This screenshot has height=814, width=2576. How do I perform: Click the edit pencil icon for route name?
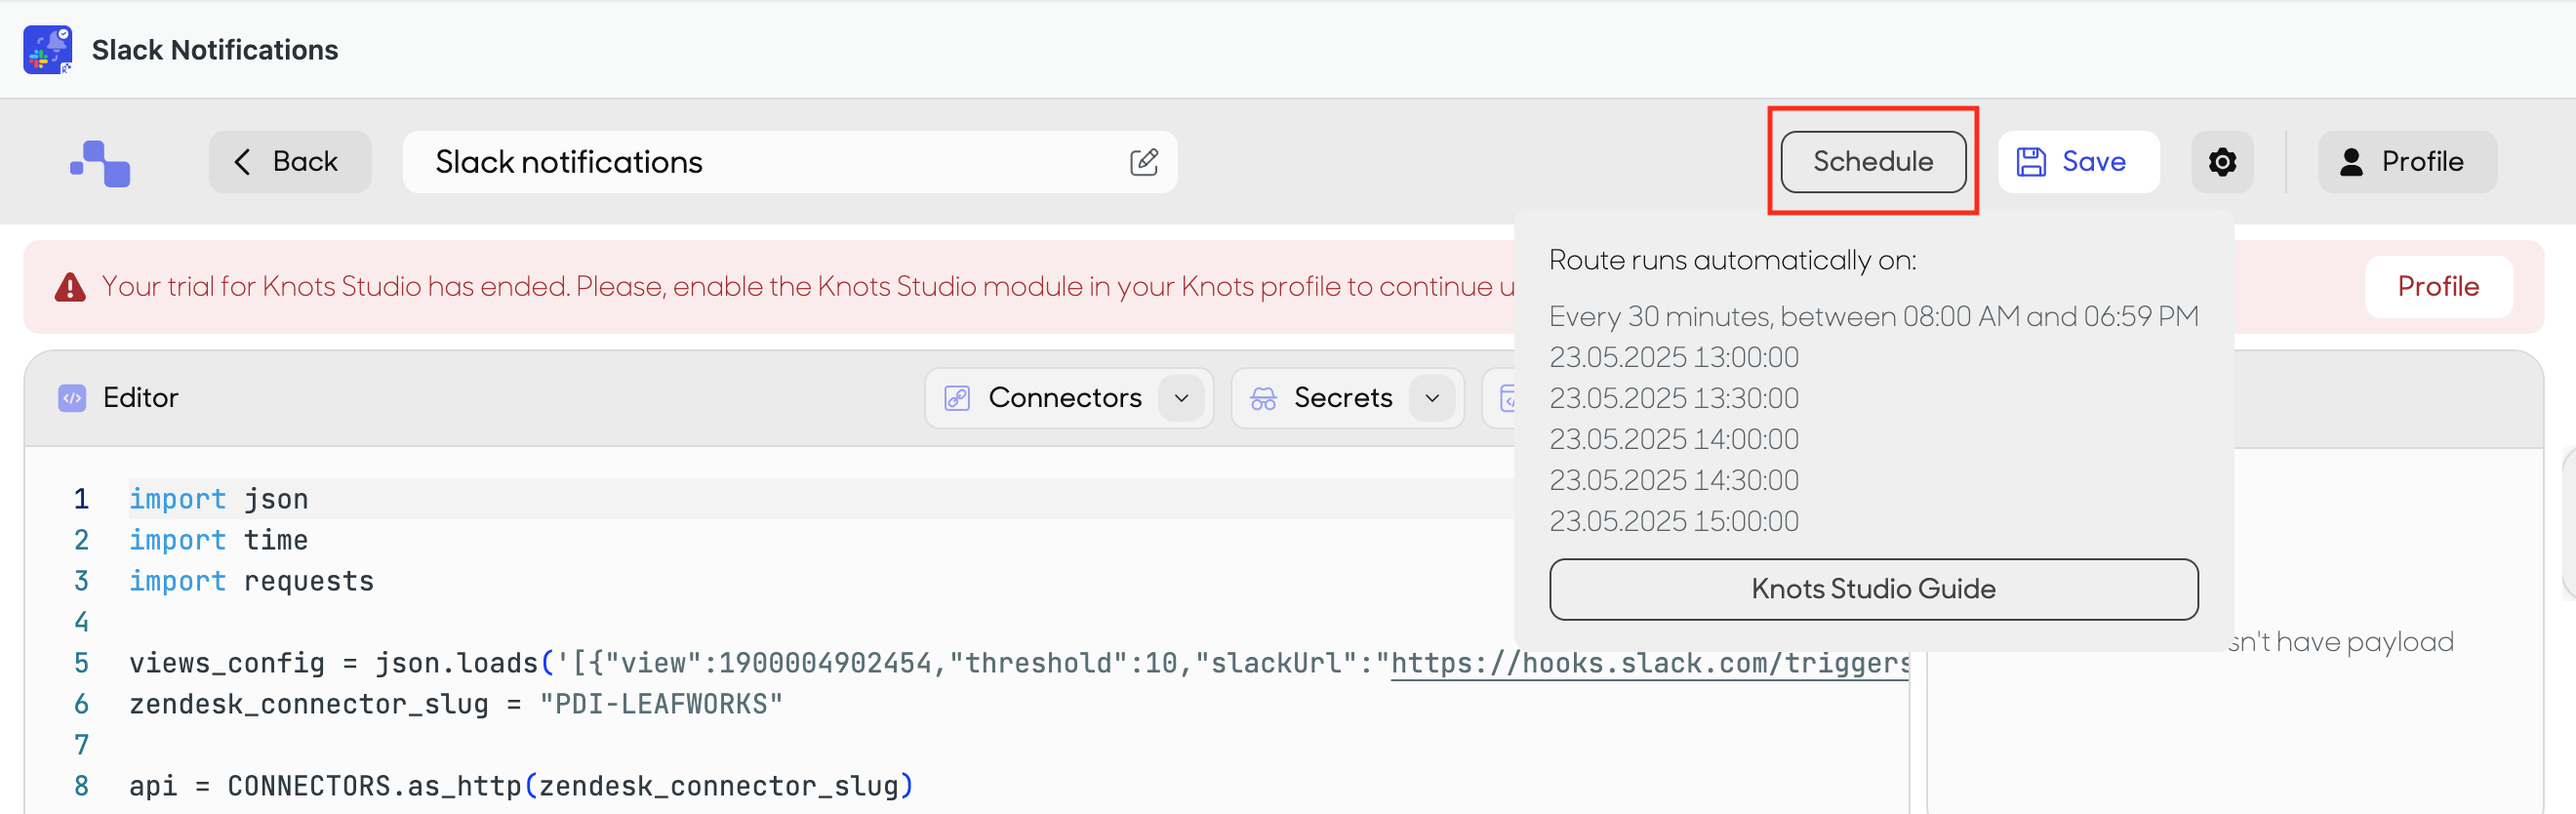click(1143, 162)
